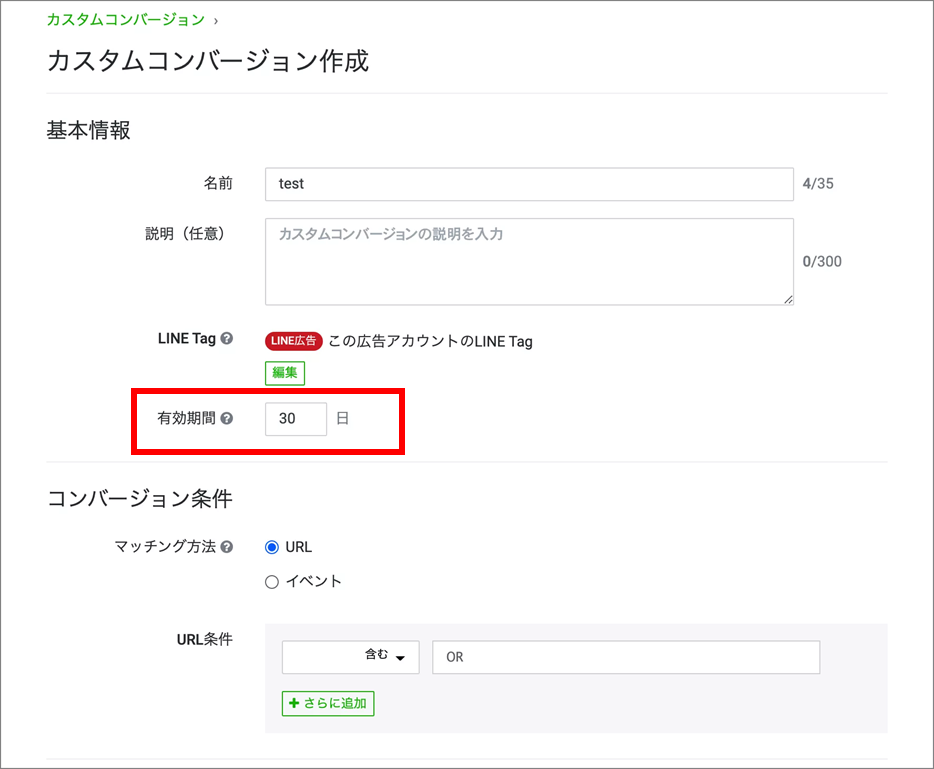Select the 有効期間 days field showing 30

click(295, 419)
